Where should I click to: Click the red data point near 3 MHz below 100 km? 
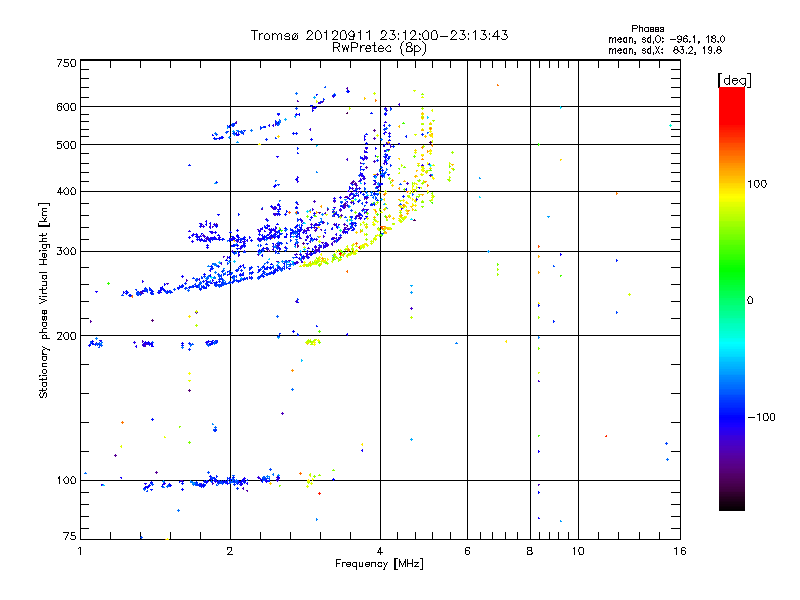click(319, 493)
